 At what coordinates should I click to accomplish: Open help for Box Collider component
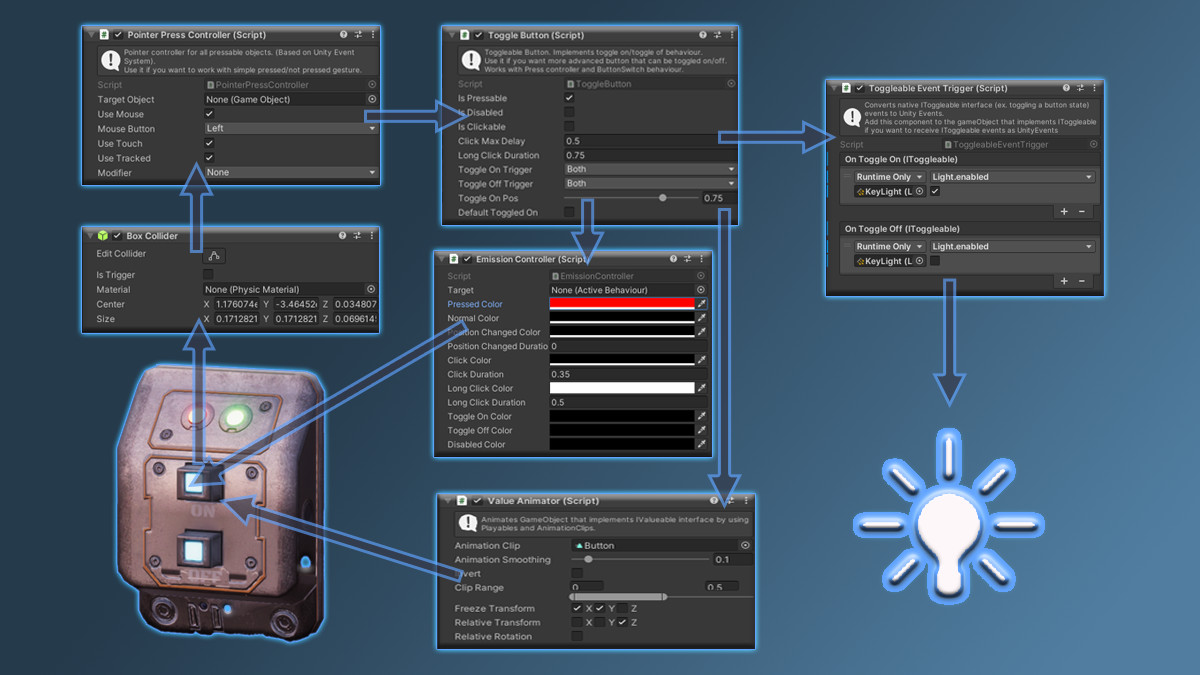click(x=343, y=236)
